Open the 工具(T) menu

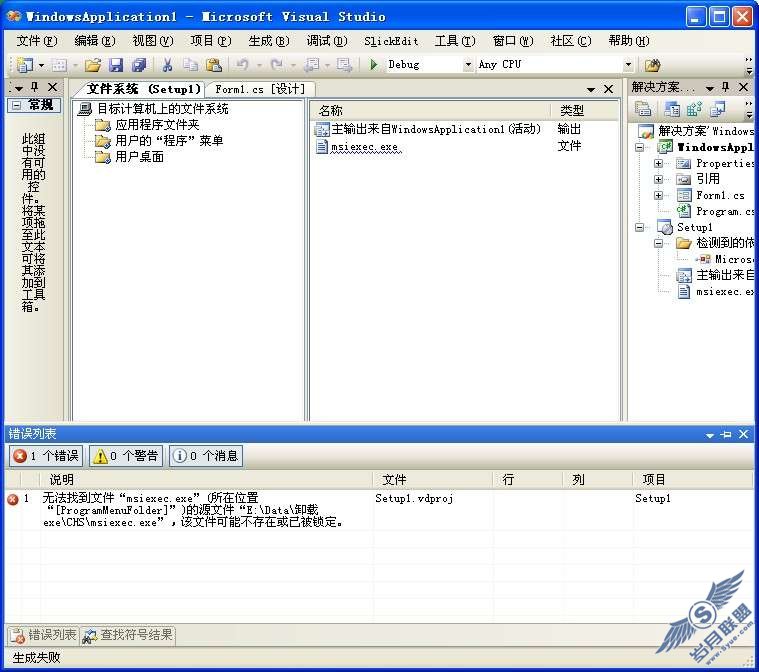coord(455,41)
